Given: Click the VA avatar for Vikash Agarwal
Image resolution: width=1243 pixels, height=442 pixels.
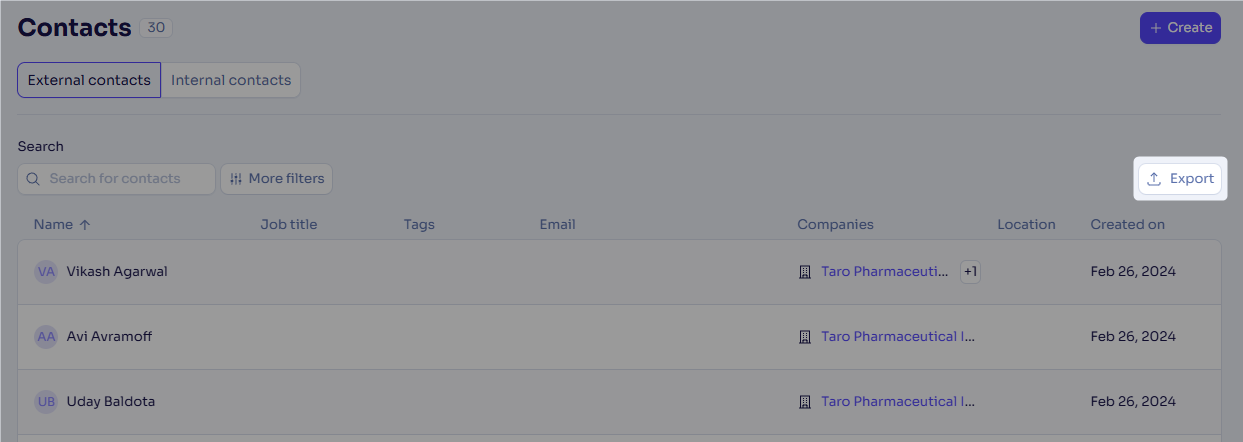Looking at the screenshot, I should (46, 272).
